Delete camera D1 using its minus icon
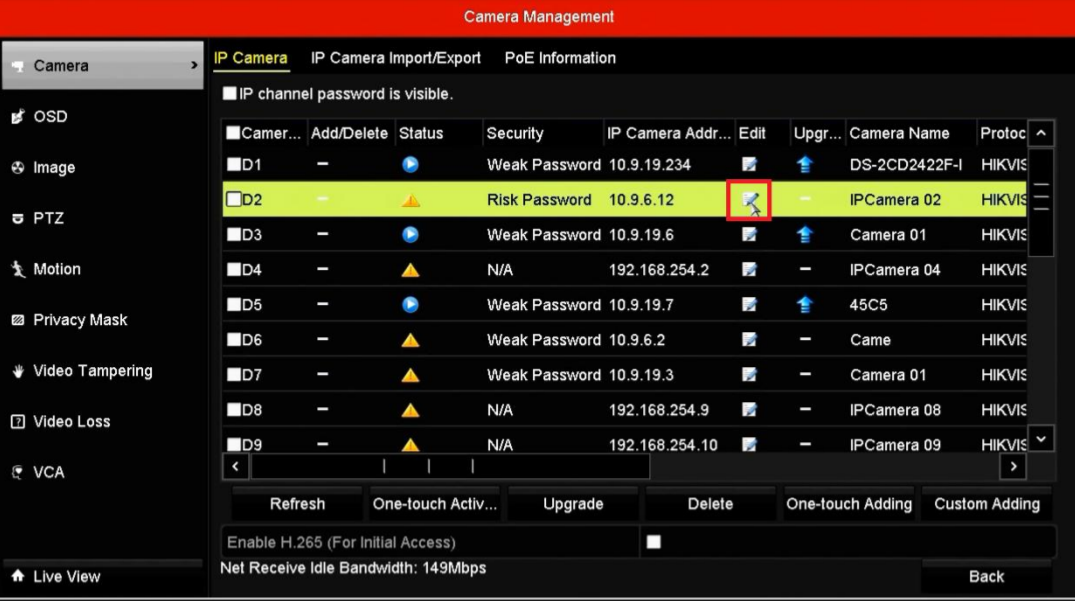 [322, 164]
